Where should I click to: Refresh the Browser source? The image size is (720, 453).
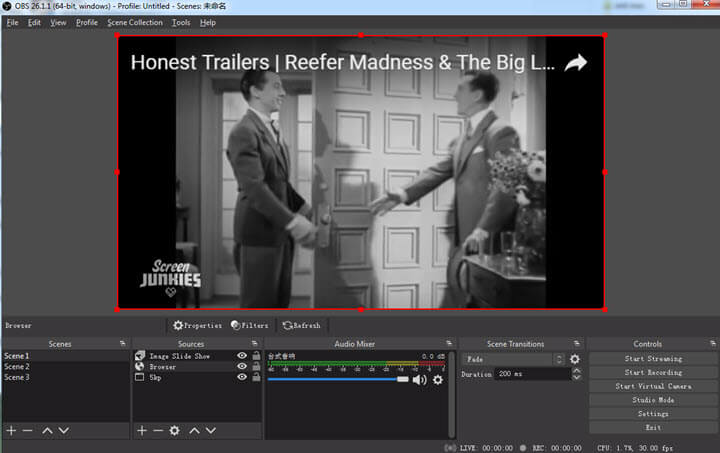(301, 325)
